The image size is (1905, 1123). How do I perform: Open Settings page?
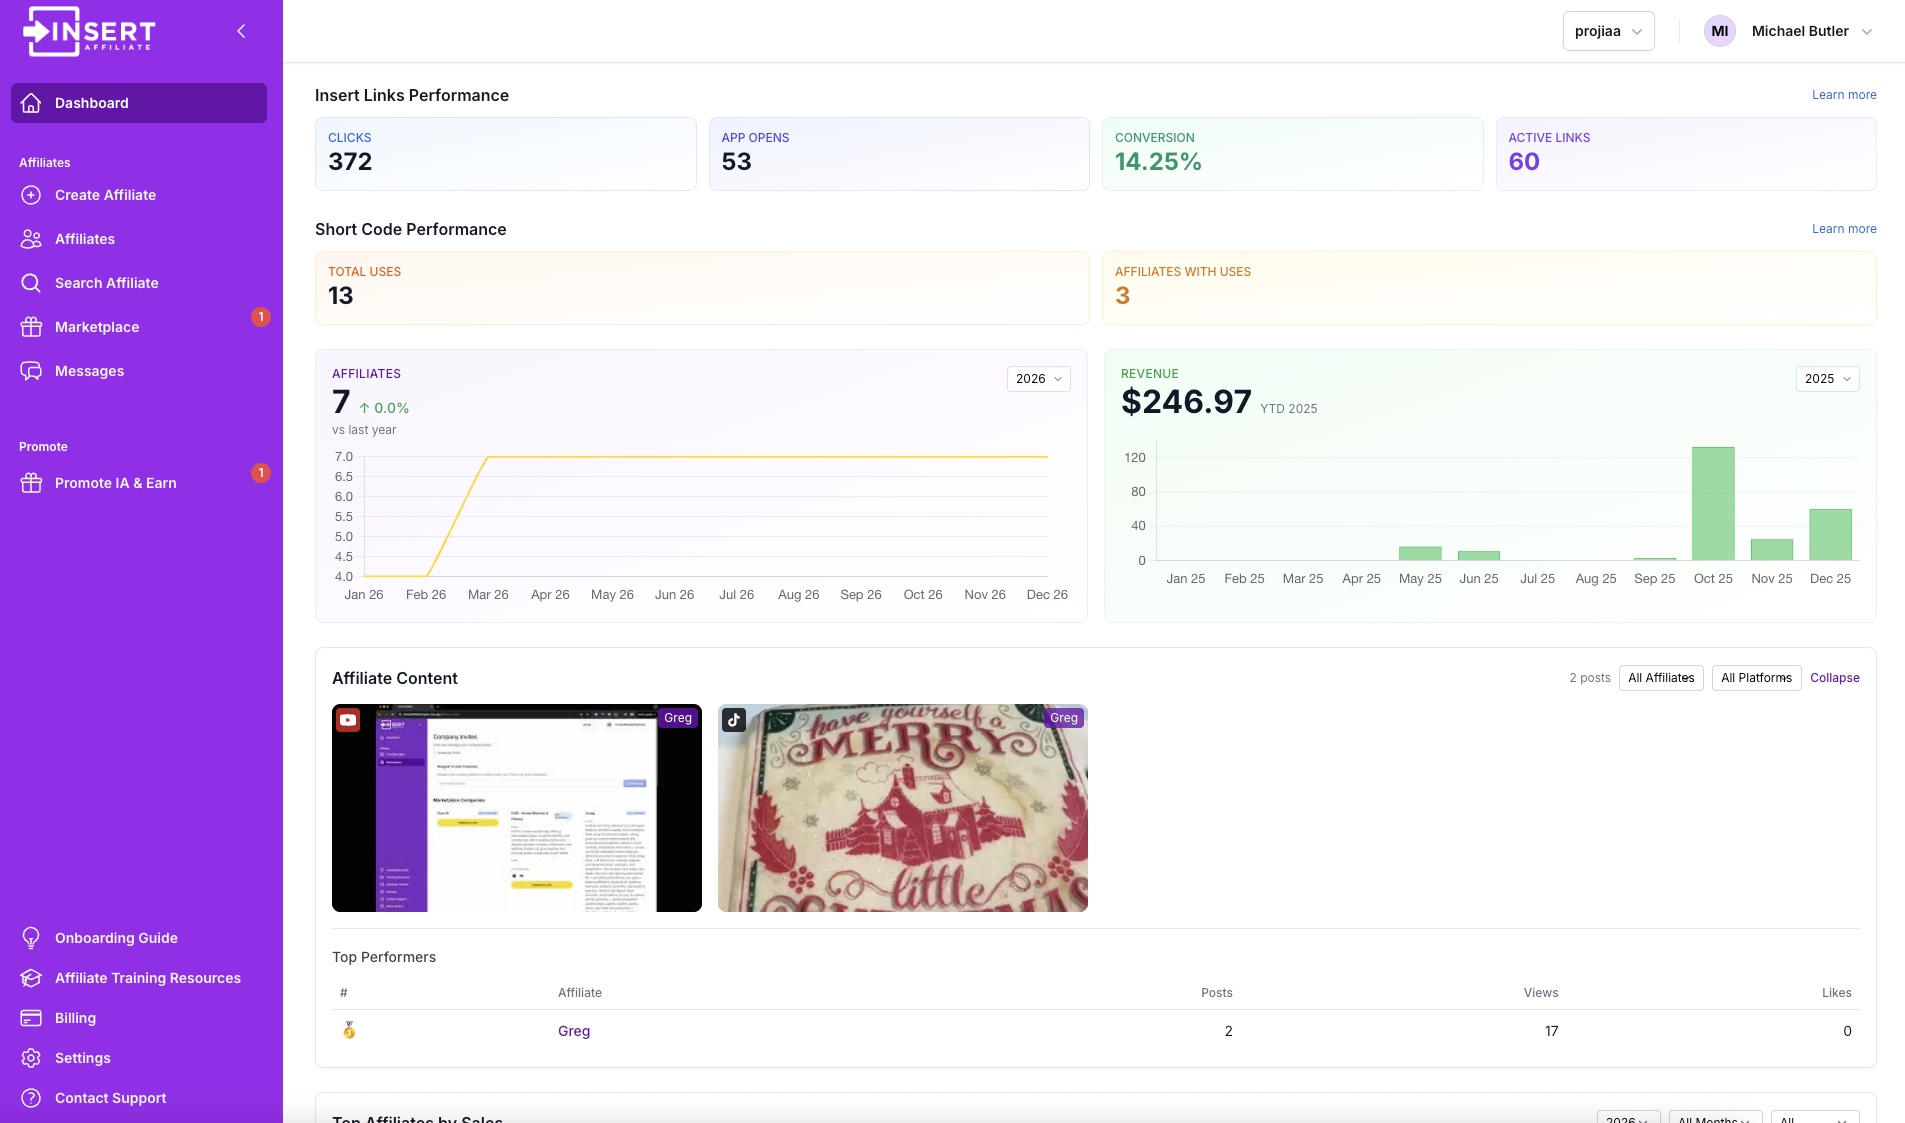click(x=139, y=1058)
